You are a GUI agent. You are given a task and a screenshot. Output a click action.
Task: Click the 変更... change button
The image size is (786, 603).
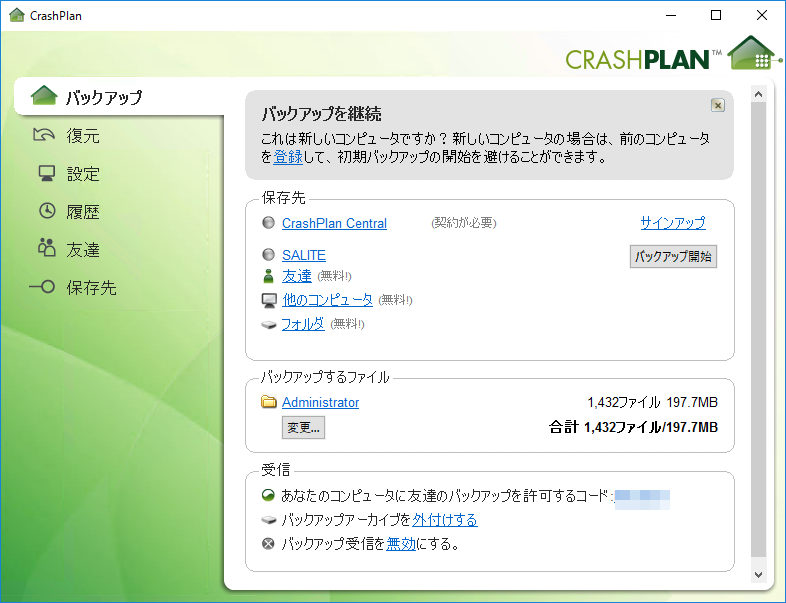pos(303,428)
